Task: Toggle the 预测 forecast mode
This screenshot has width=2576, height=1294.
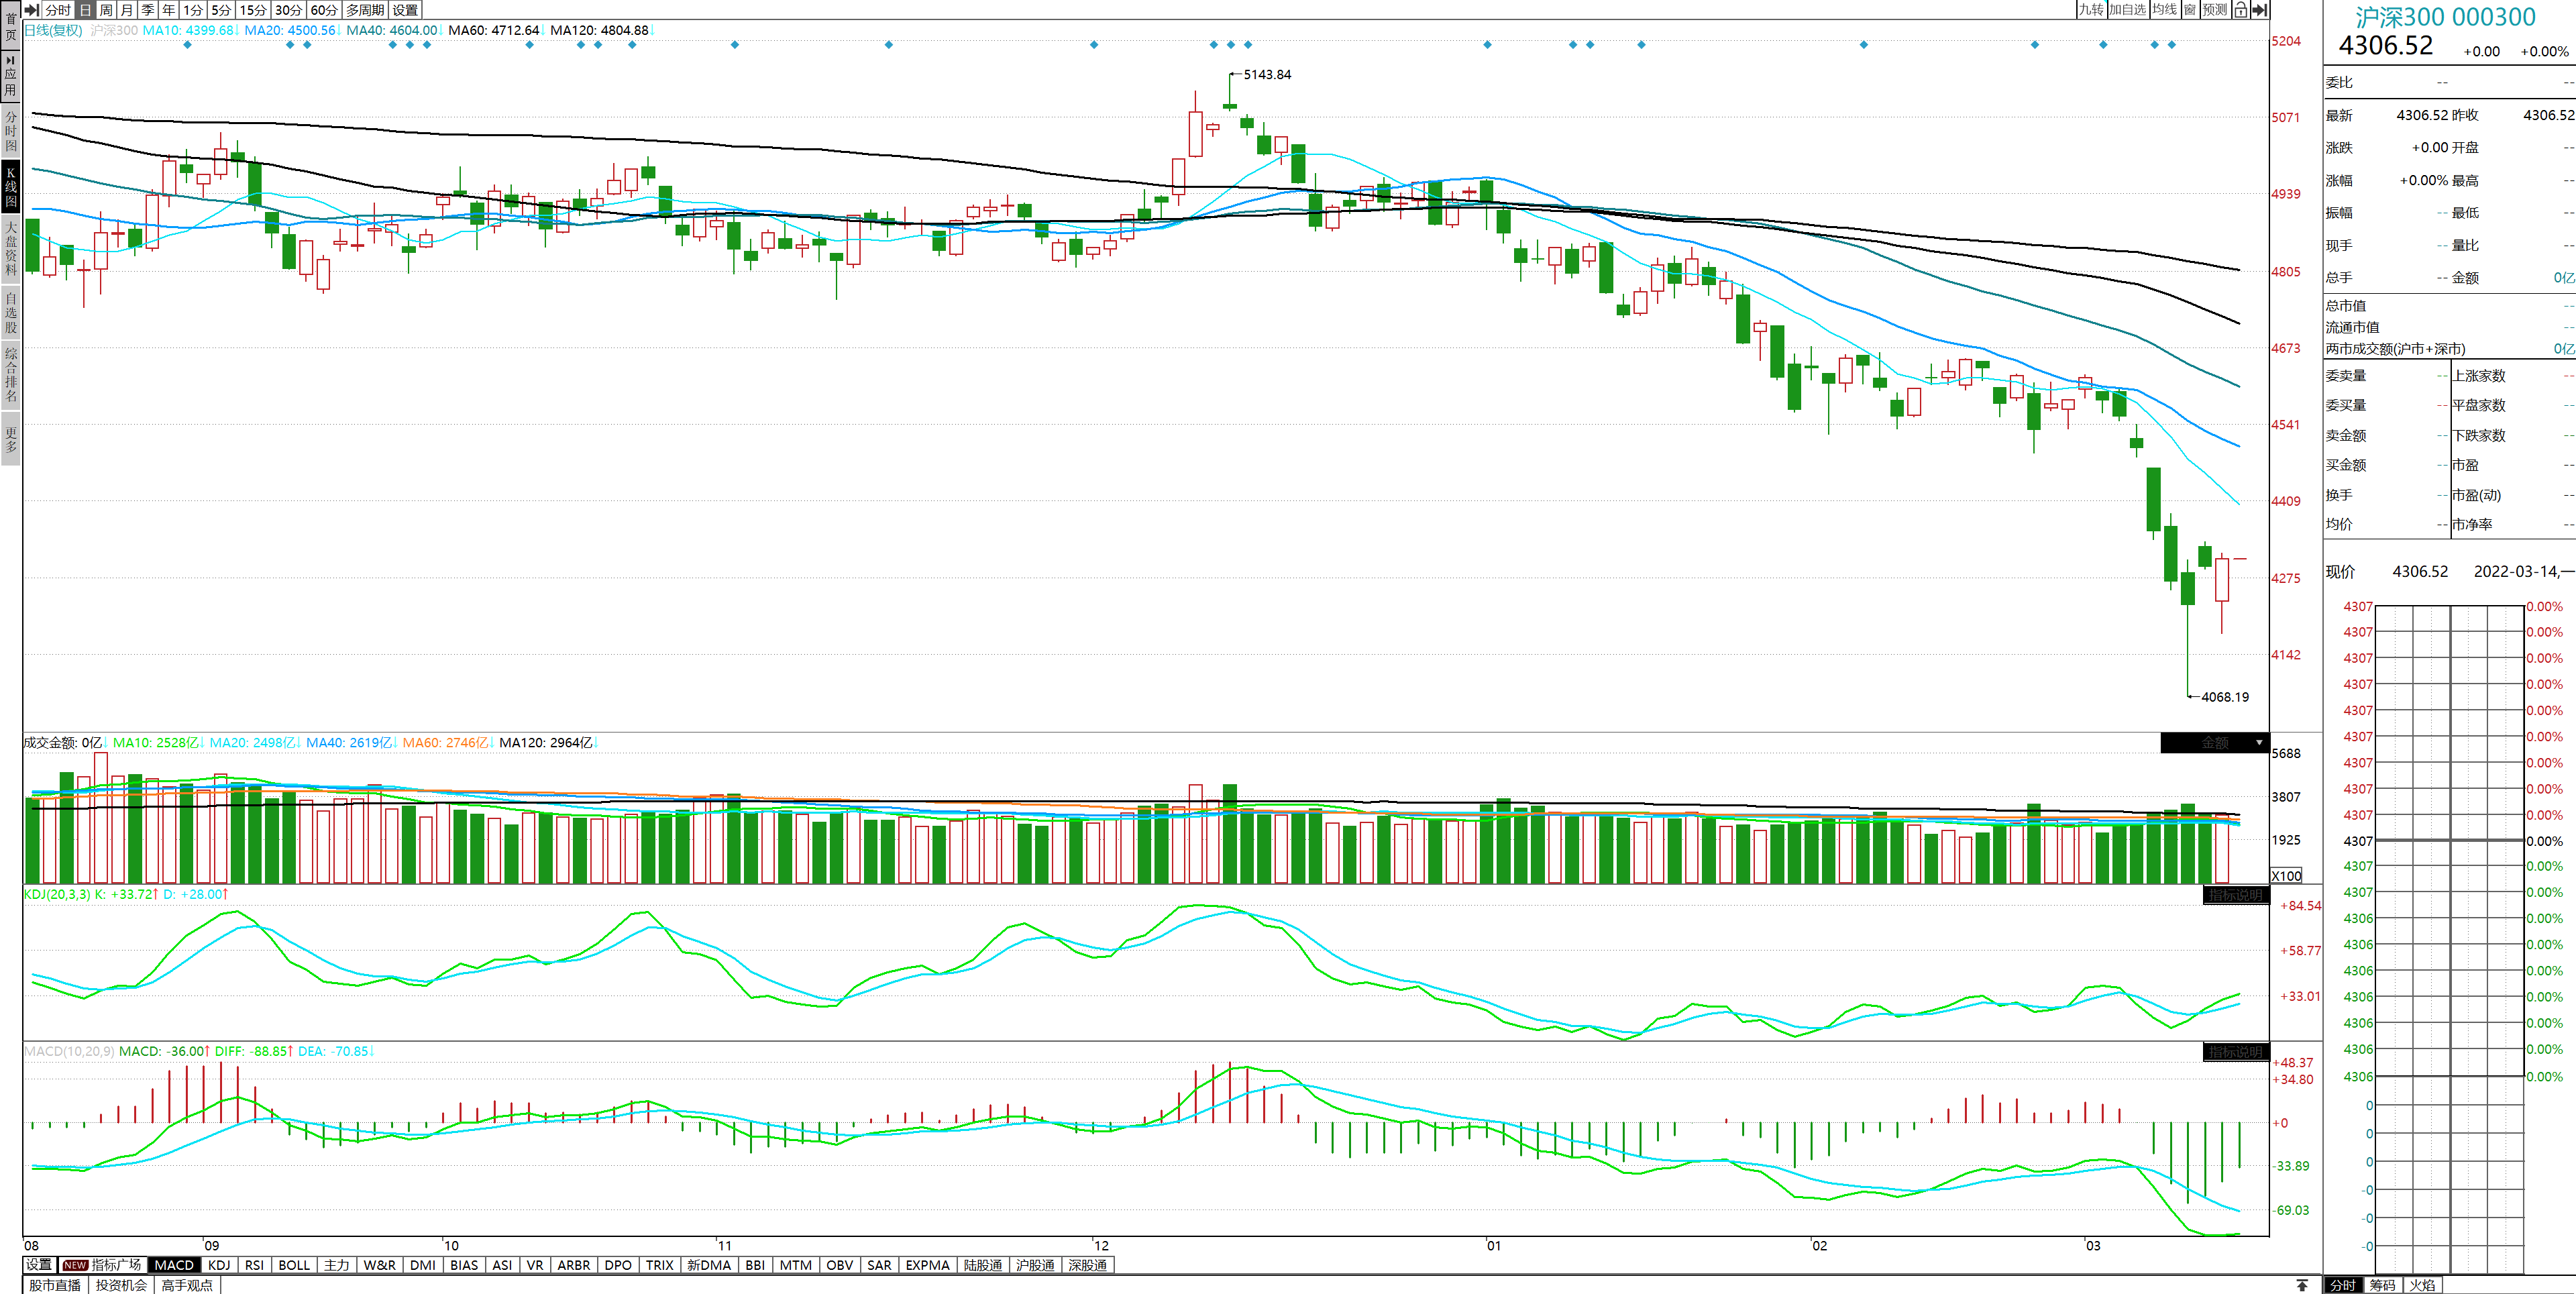Action: [x=2215, y=10]
